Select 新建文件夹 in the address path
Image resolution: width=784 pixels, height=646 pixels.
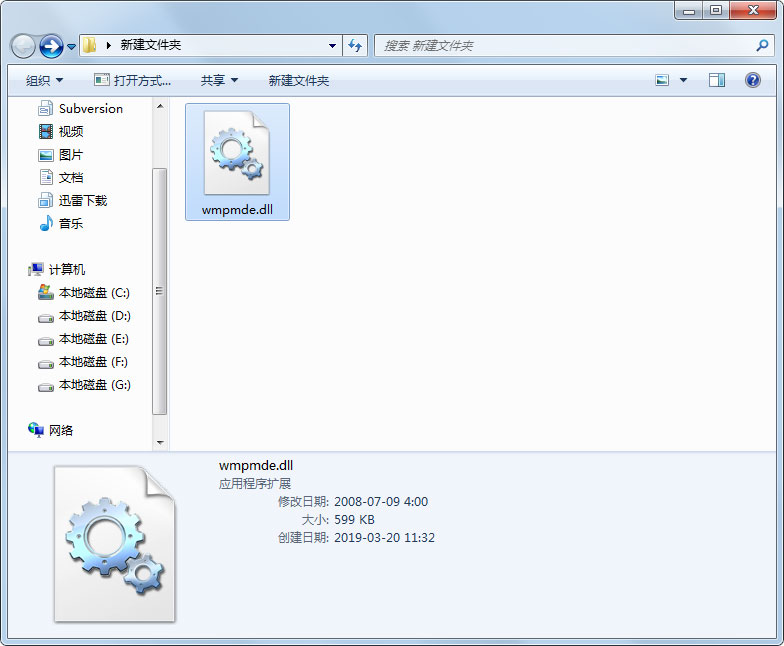150,45
